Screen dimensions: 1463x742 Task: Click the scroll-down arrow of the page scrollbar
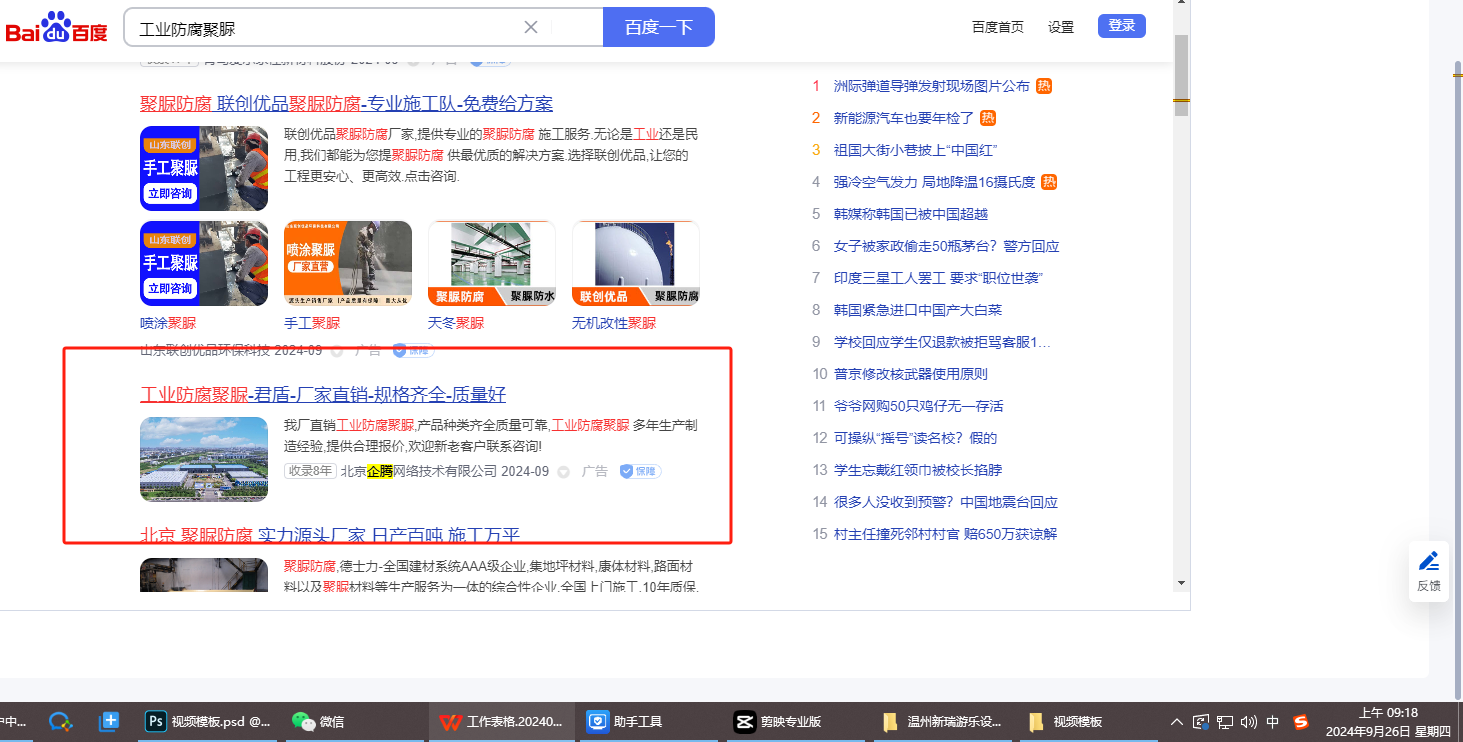(x=1181, y=582)
